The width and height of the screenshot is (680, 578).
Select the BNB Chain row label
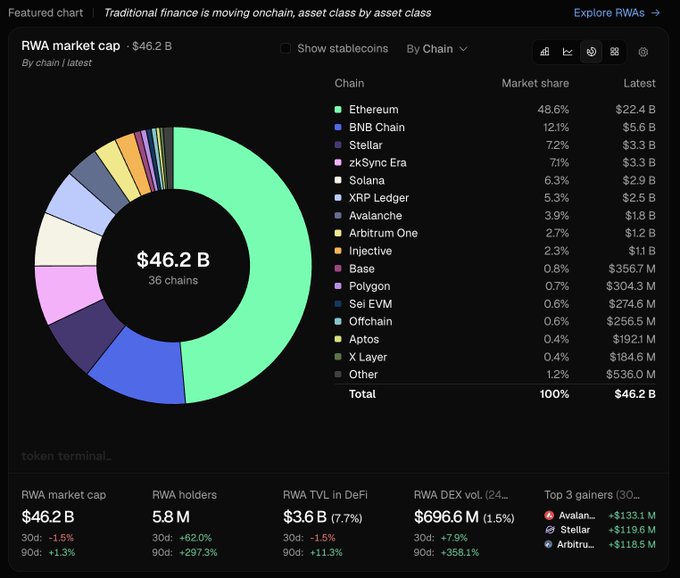(377, 127)
